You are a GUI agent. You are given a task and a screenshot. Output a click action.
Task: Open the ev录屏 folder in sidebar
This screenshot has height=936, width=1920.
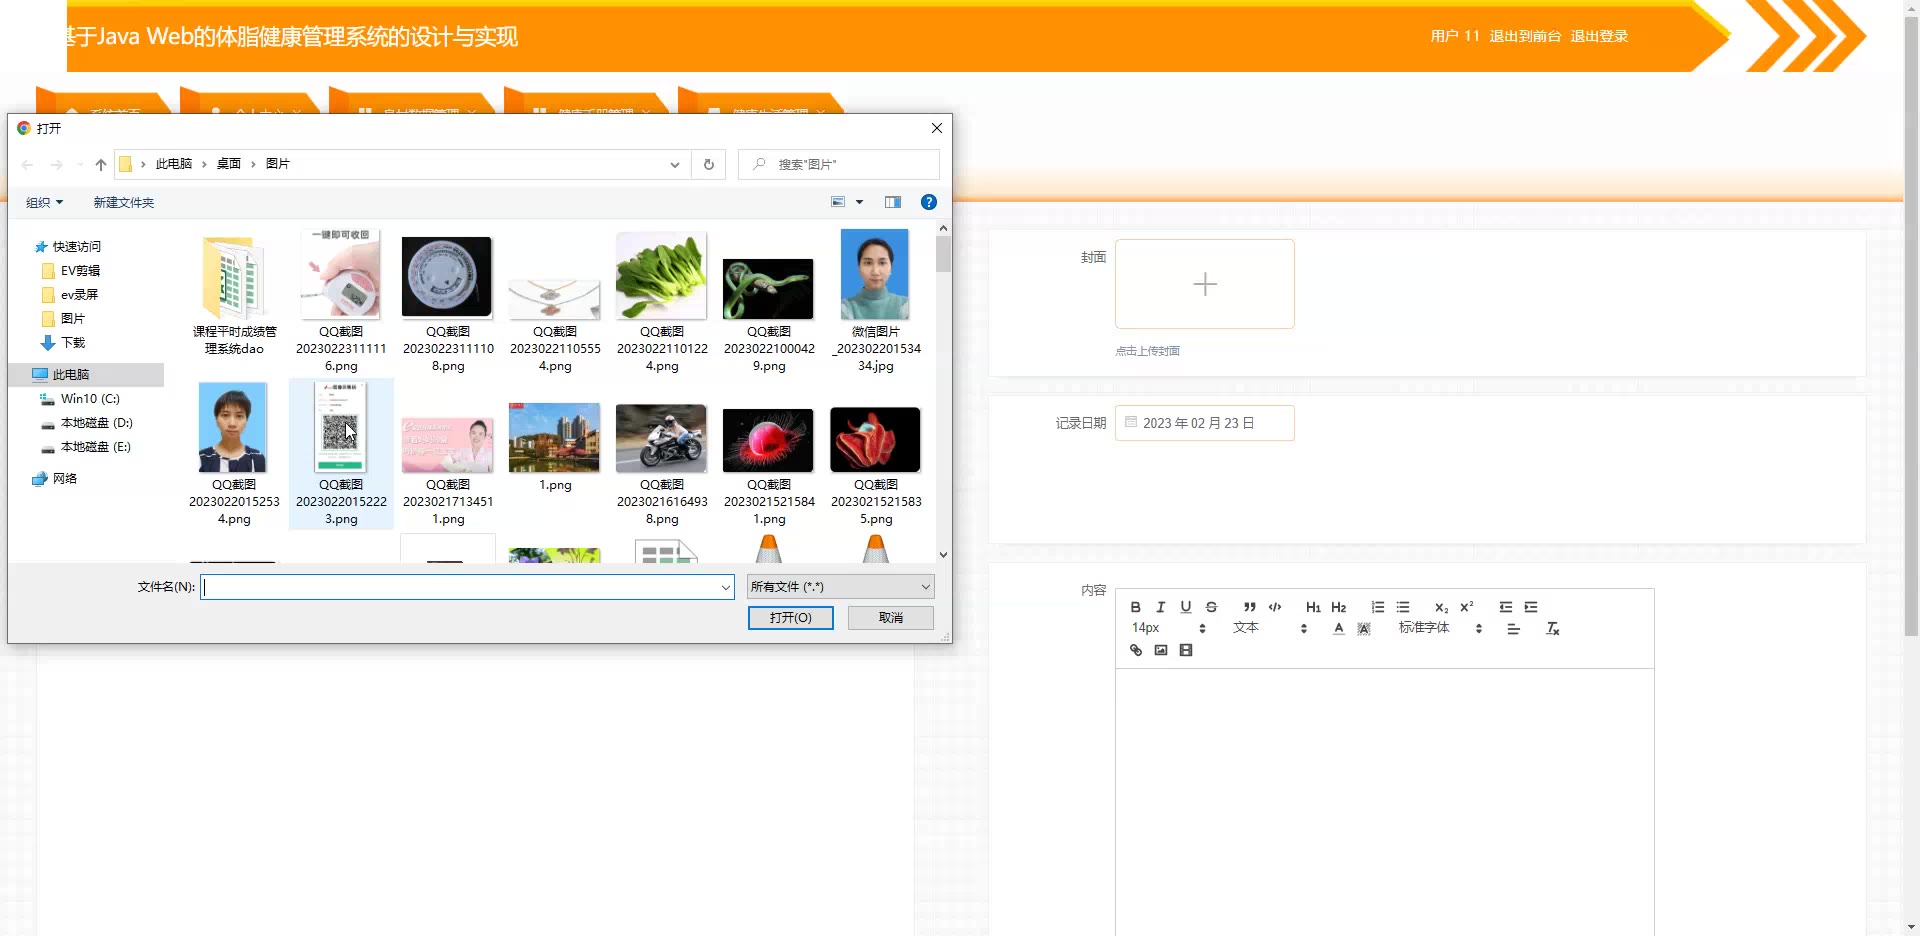79,294
